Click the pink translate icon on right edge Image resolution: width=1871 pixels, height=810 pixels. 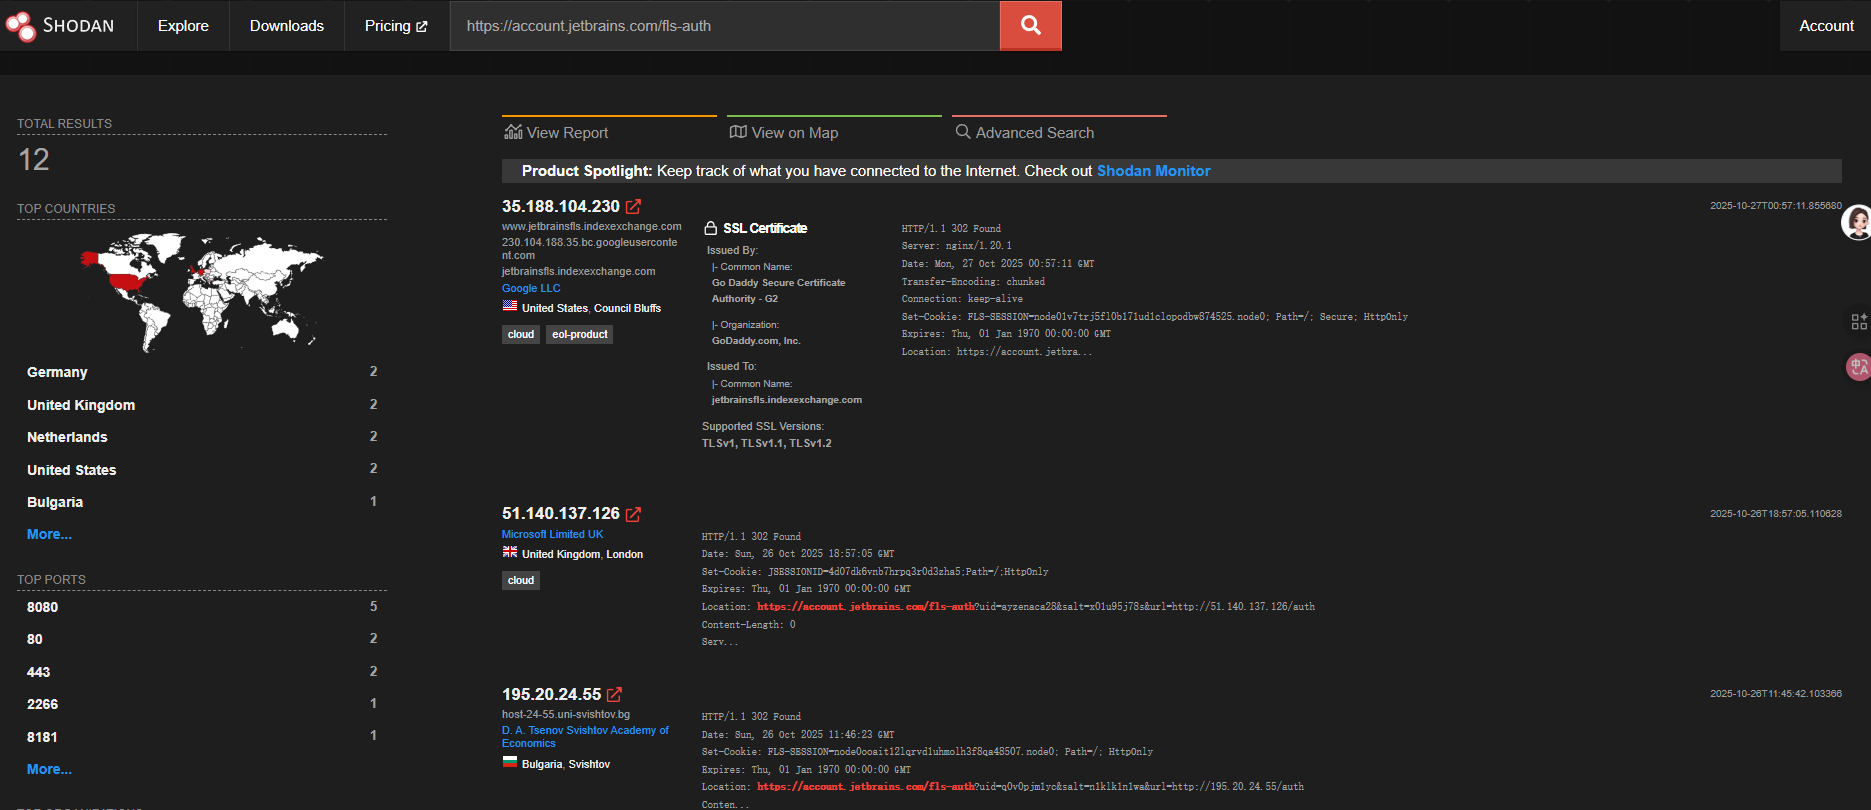tap(1858, 367)
